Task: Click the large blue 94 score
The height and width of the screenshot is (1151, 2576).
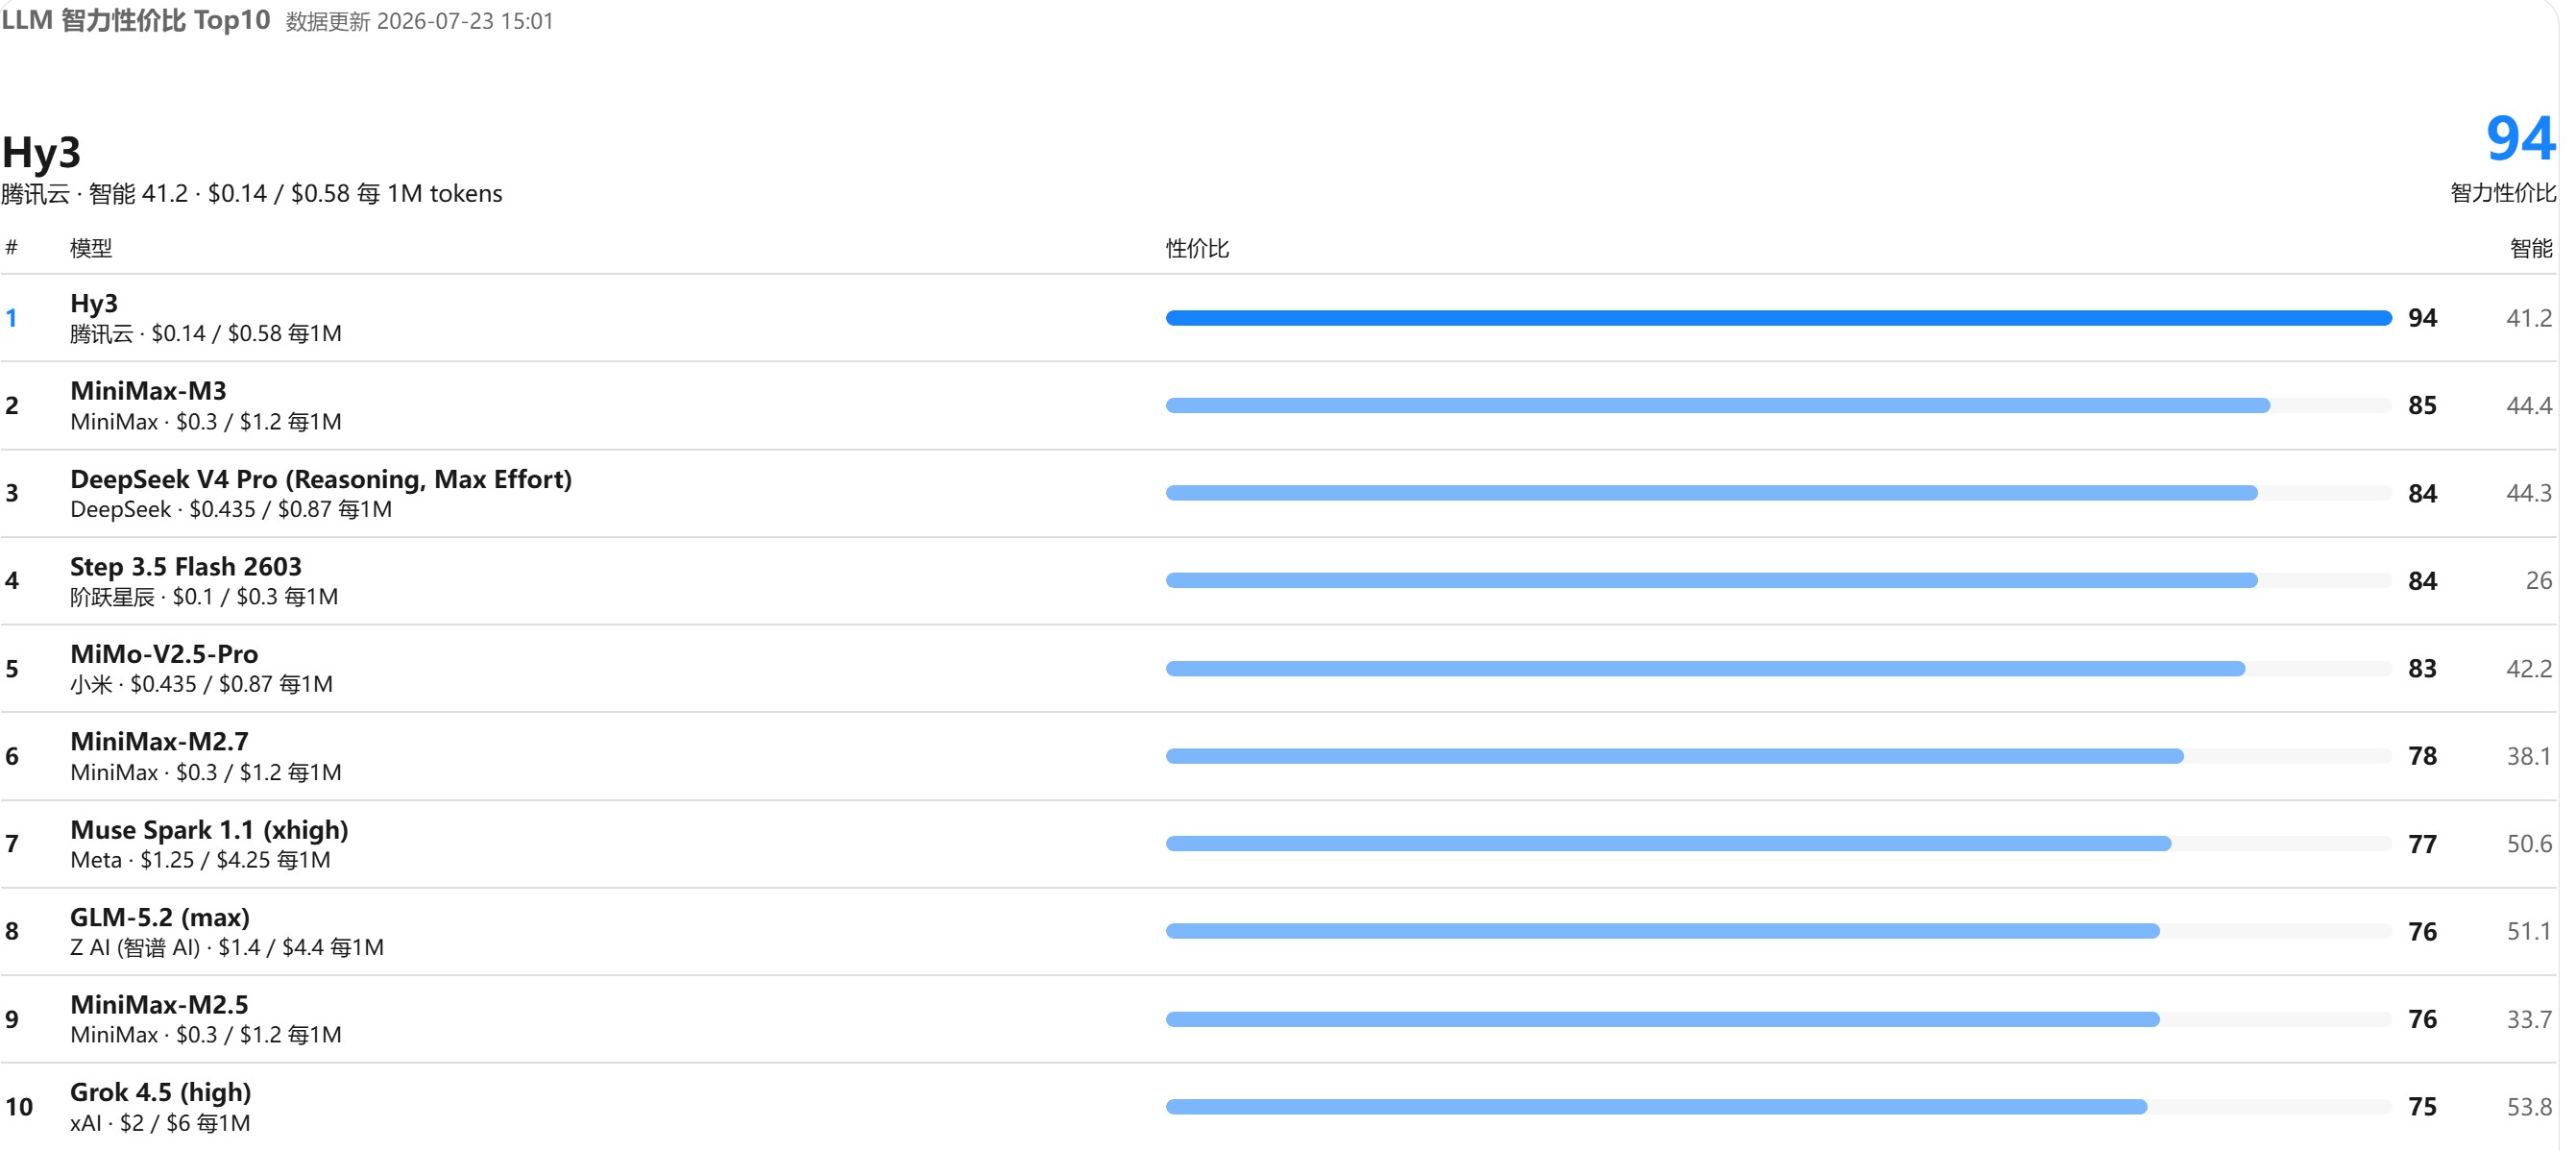Action: coord(2520,138)
